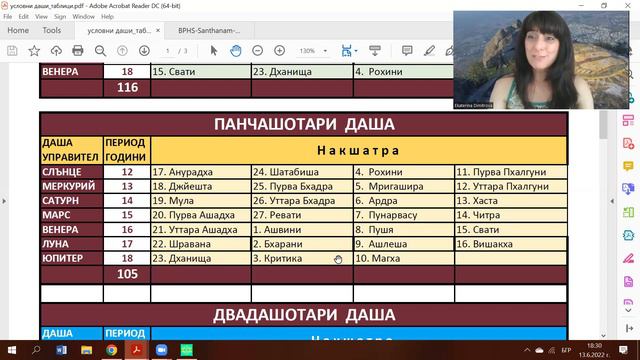Viewport: 640px width, 360px height.
Task: Open green Combine Files tool in right pane
Action: tap(628, 212)
